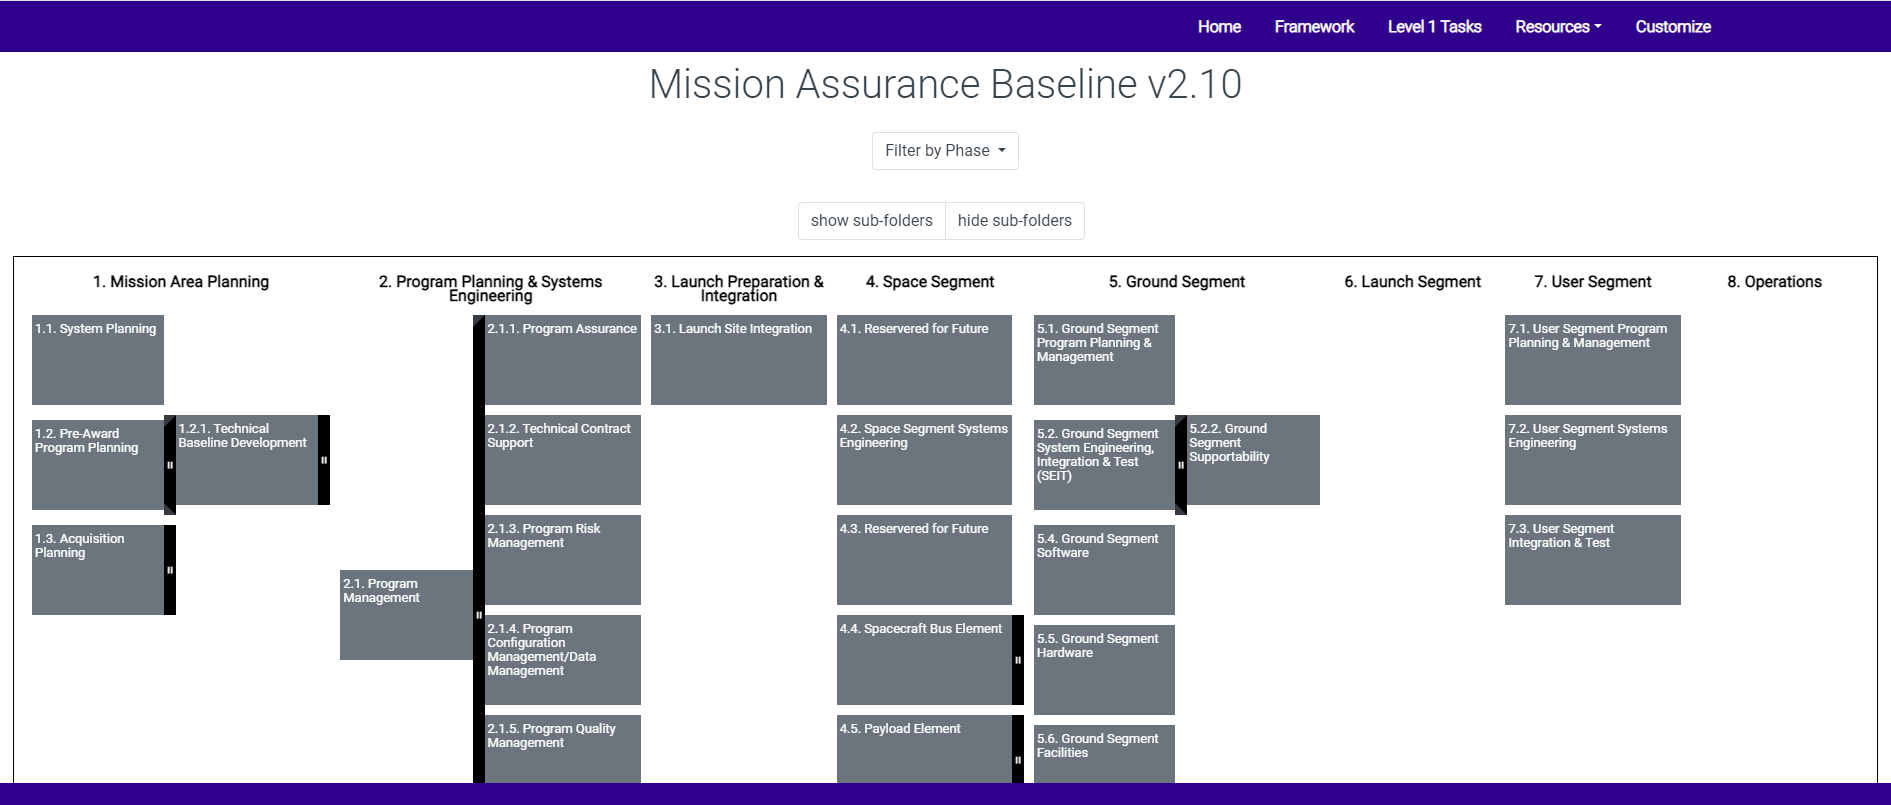The height and width of the screenshot is (805, 1891).
Task: Open 5.5 Ground Segment Hardware box
Action: 1104,670
